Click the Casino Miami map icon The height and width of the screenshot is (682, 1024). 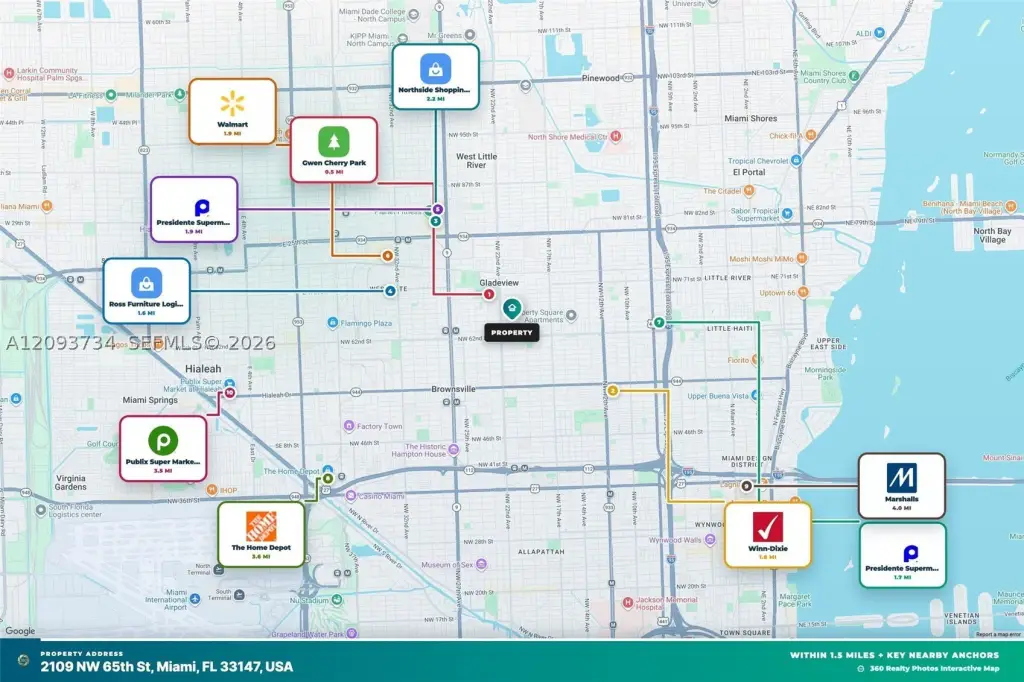pos(351,496)
